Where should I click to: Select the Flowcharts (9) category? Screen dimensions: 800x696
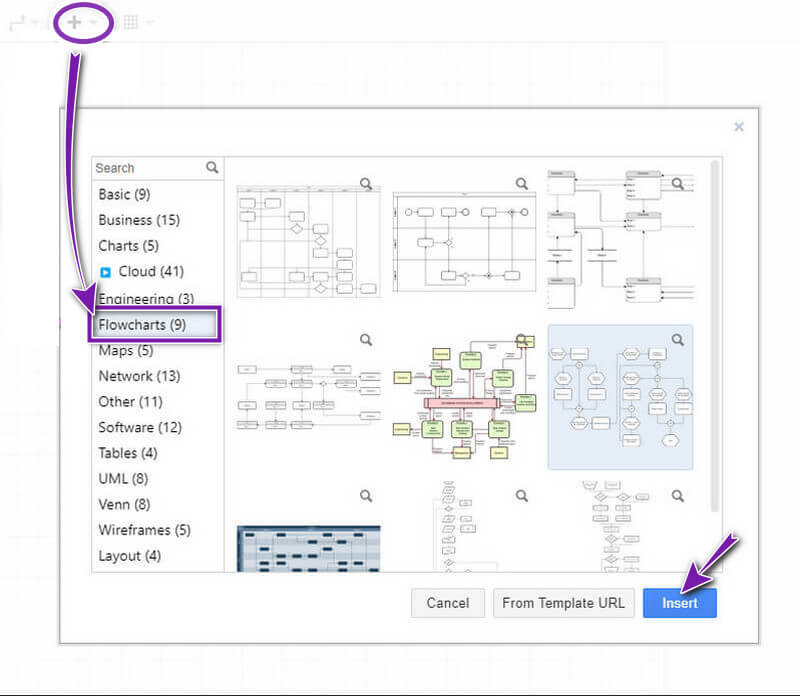[142, 325]
